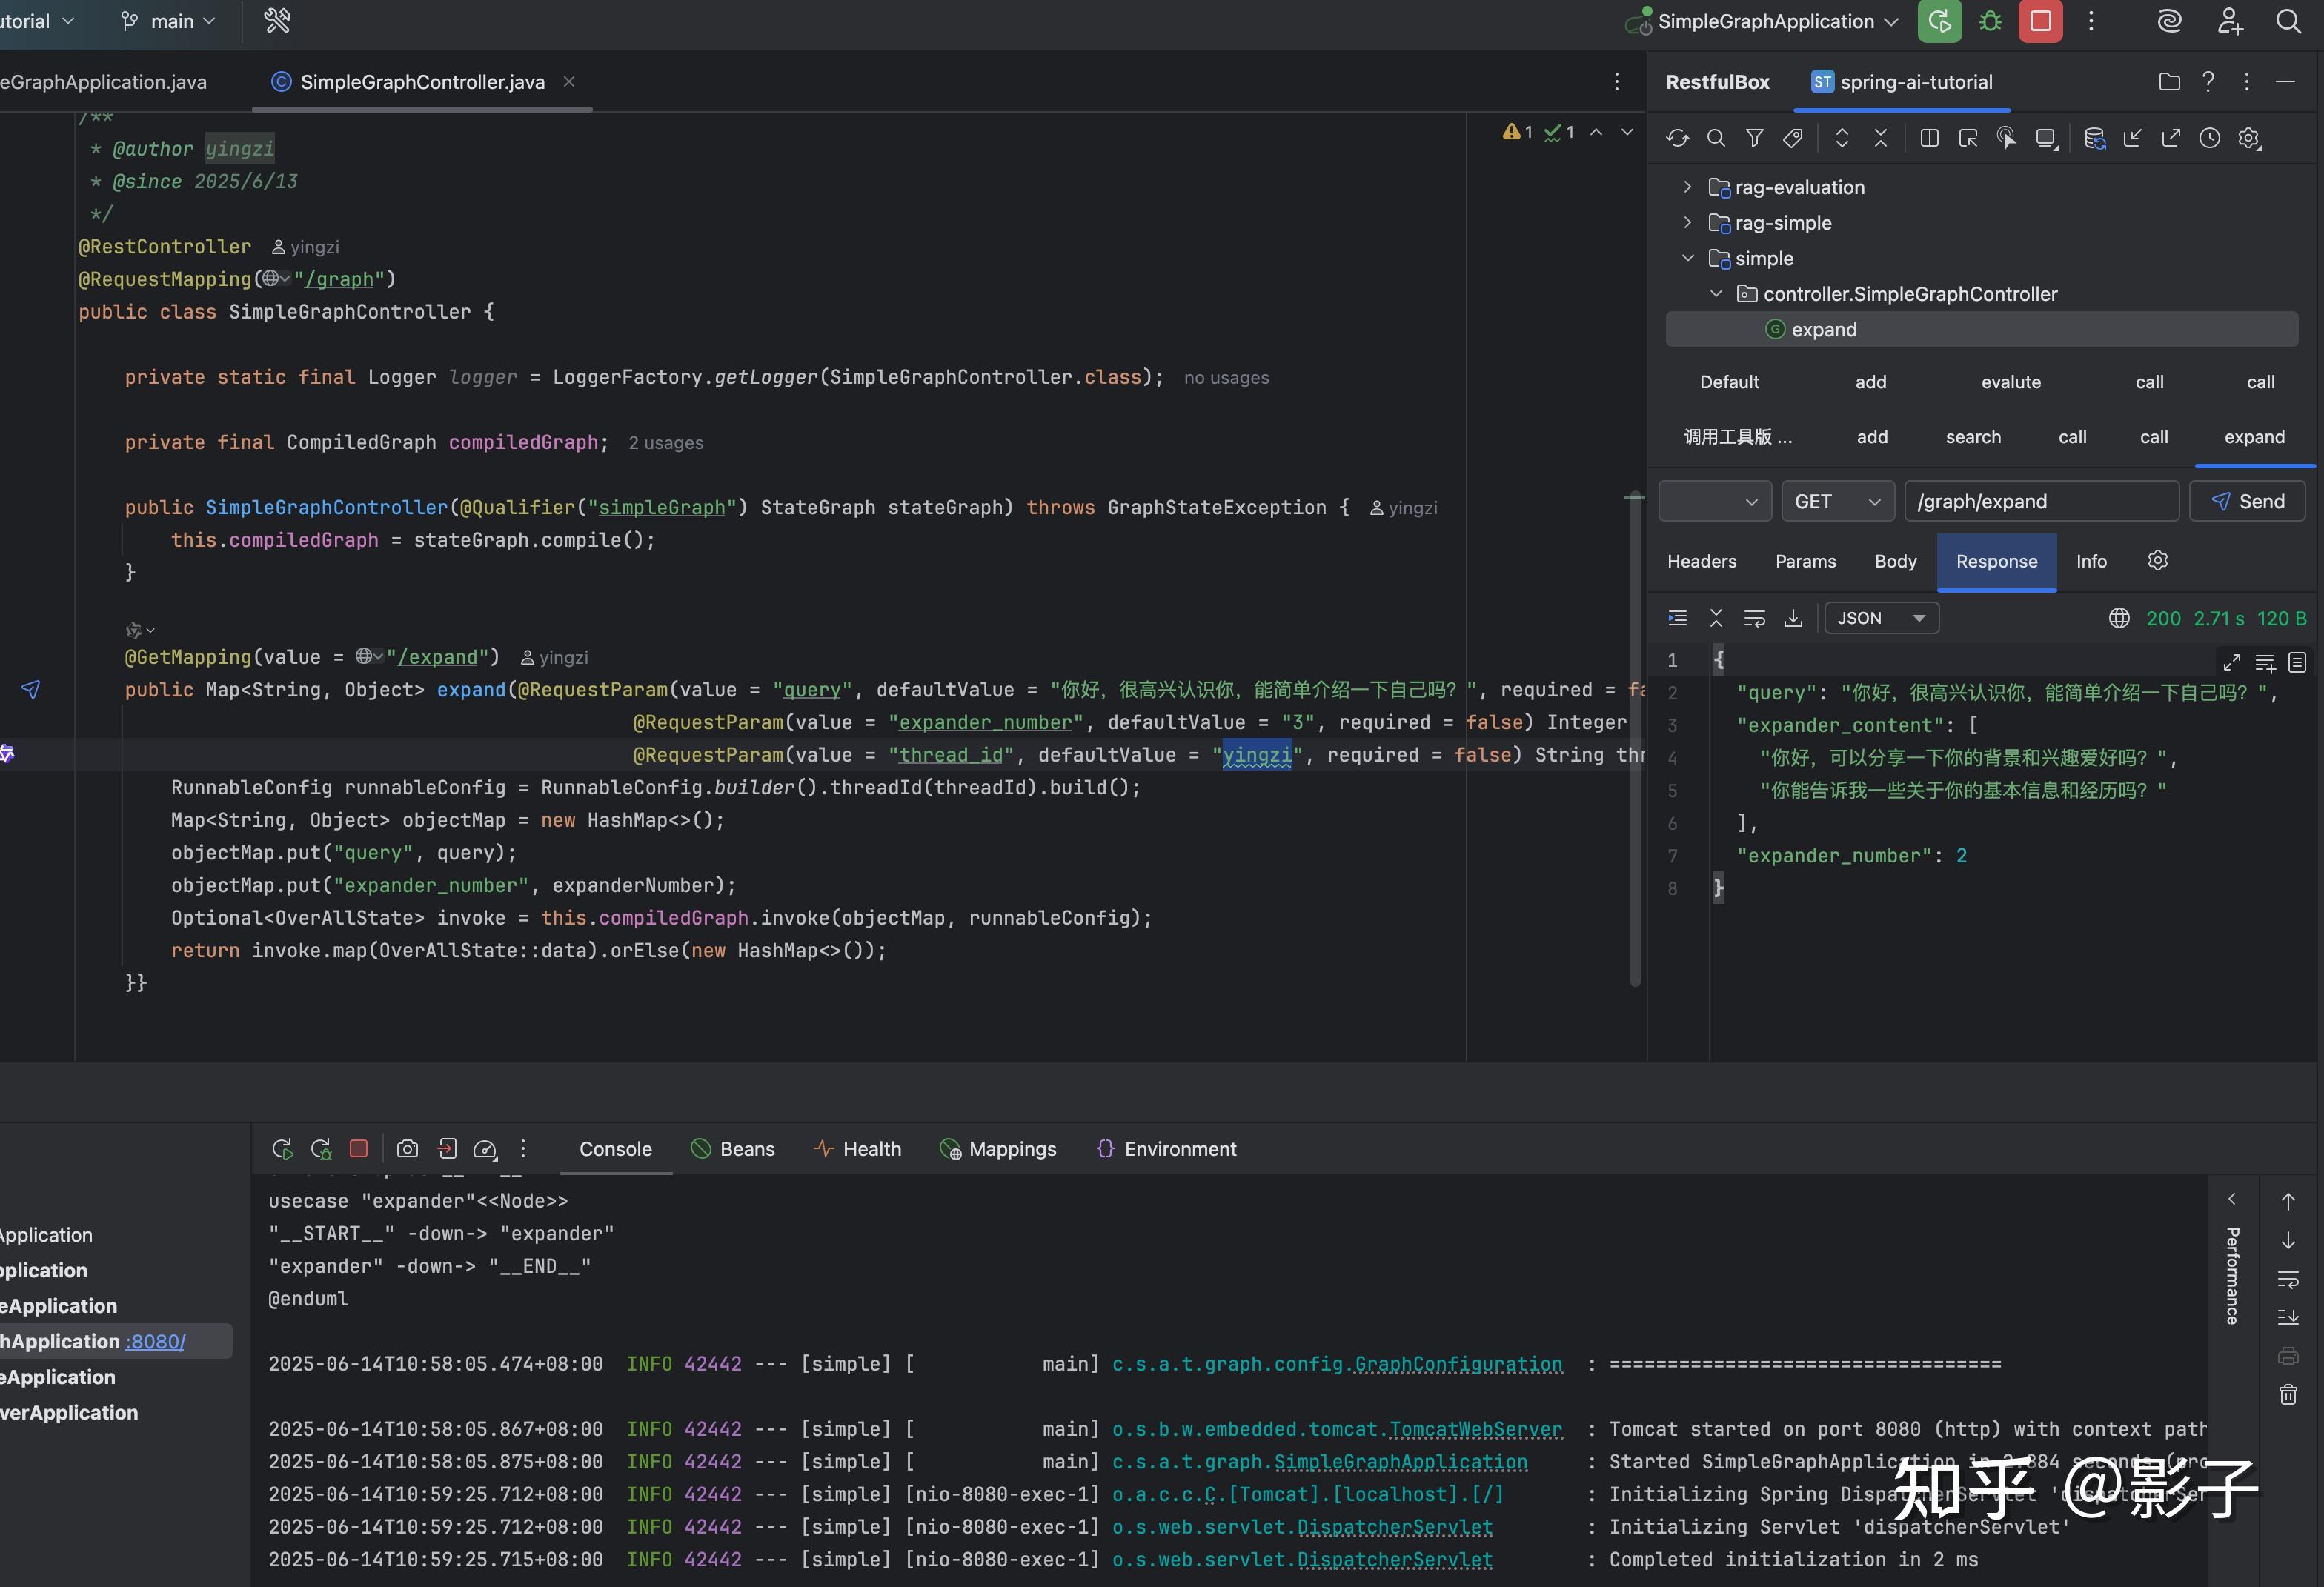Viewport: 2324px width, 1587px height.
Task: Clear console with the trash icon
Action: tap(2288, 1394)
